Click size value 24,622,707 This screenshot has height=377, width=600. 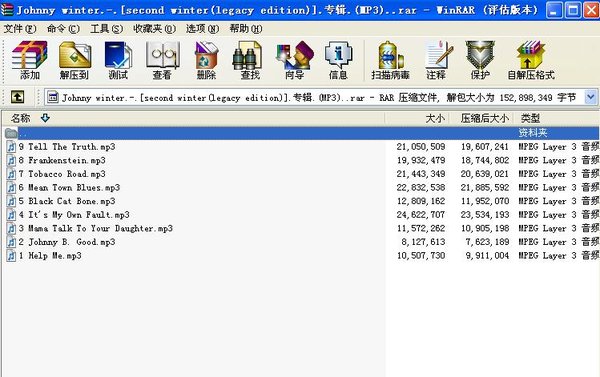(421, 215)
